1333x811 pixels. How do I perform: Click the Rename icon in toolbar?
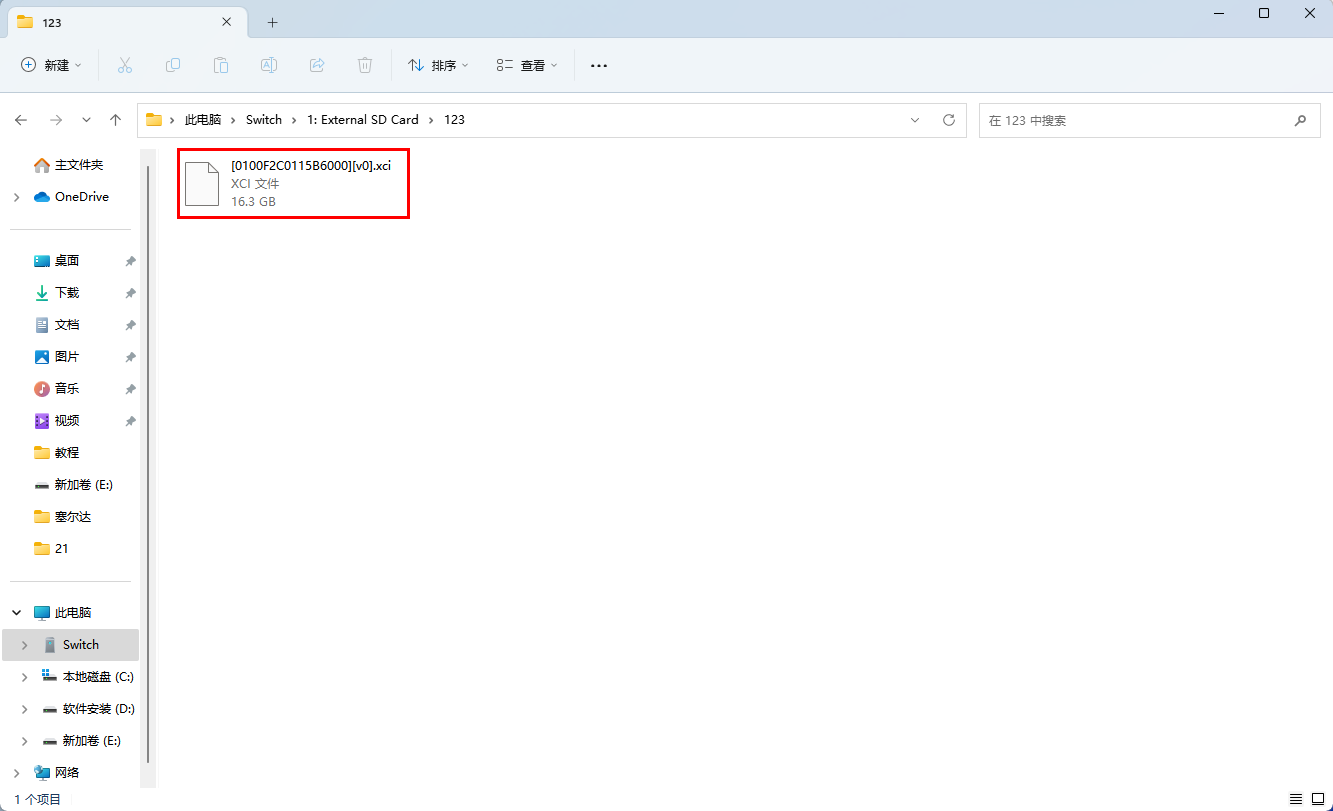(x=269, y=65)
